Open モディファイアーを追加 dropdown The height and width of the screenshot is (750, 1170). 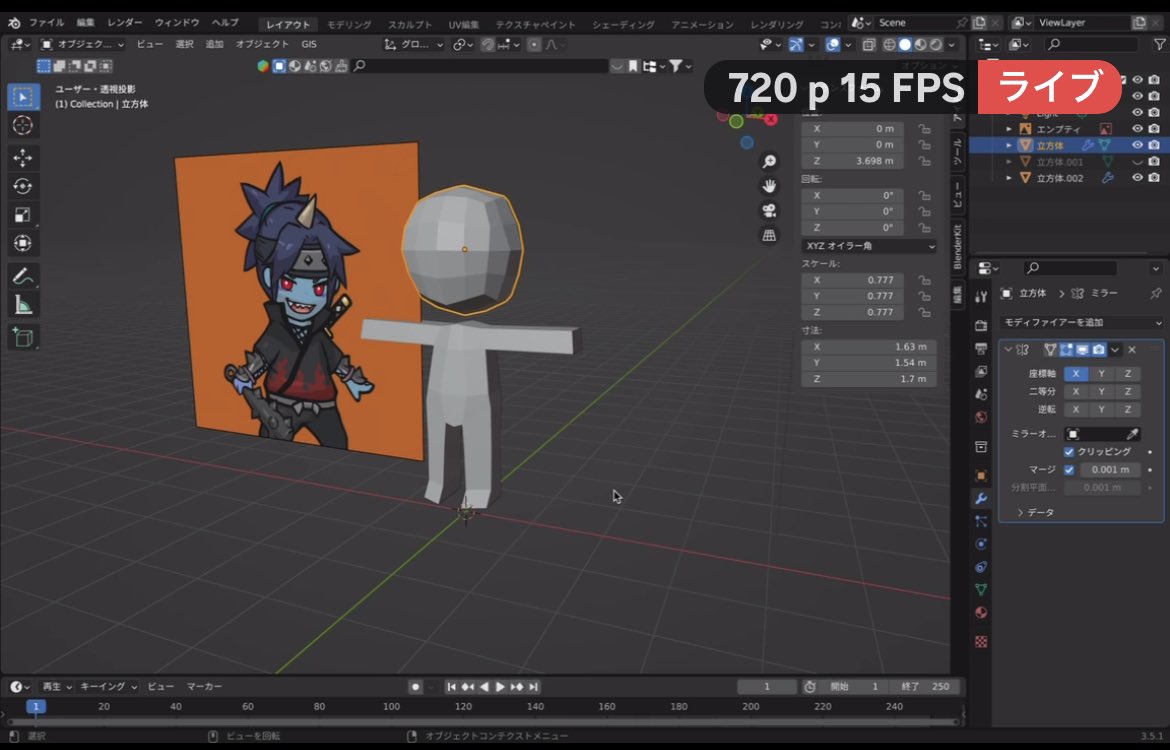pos(1081,322)
